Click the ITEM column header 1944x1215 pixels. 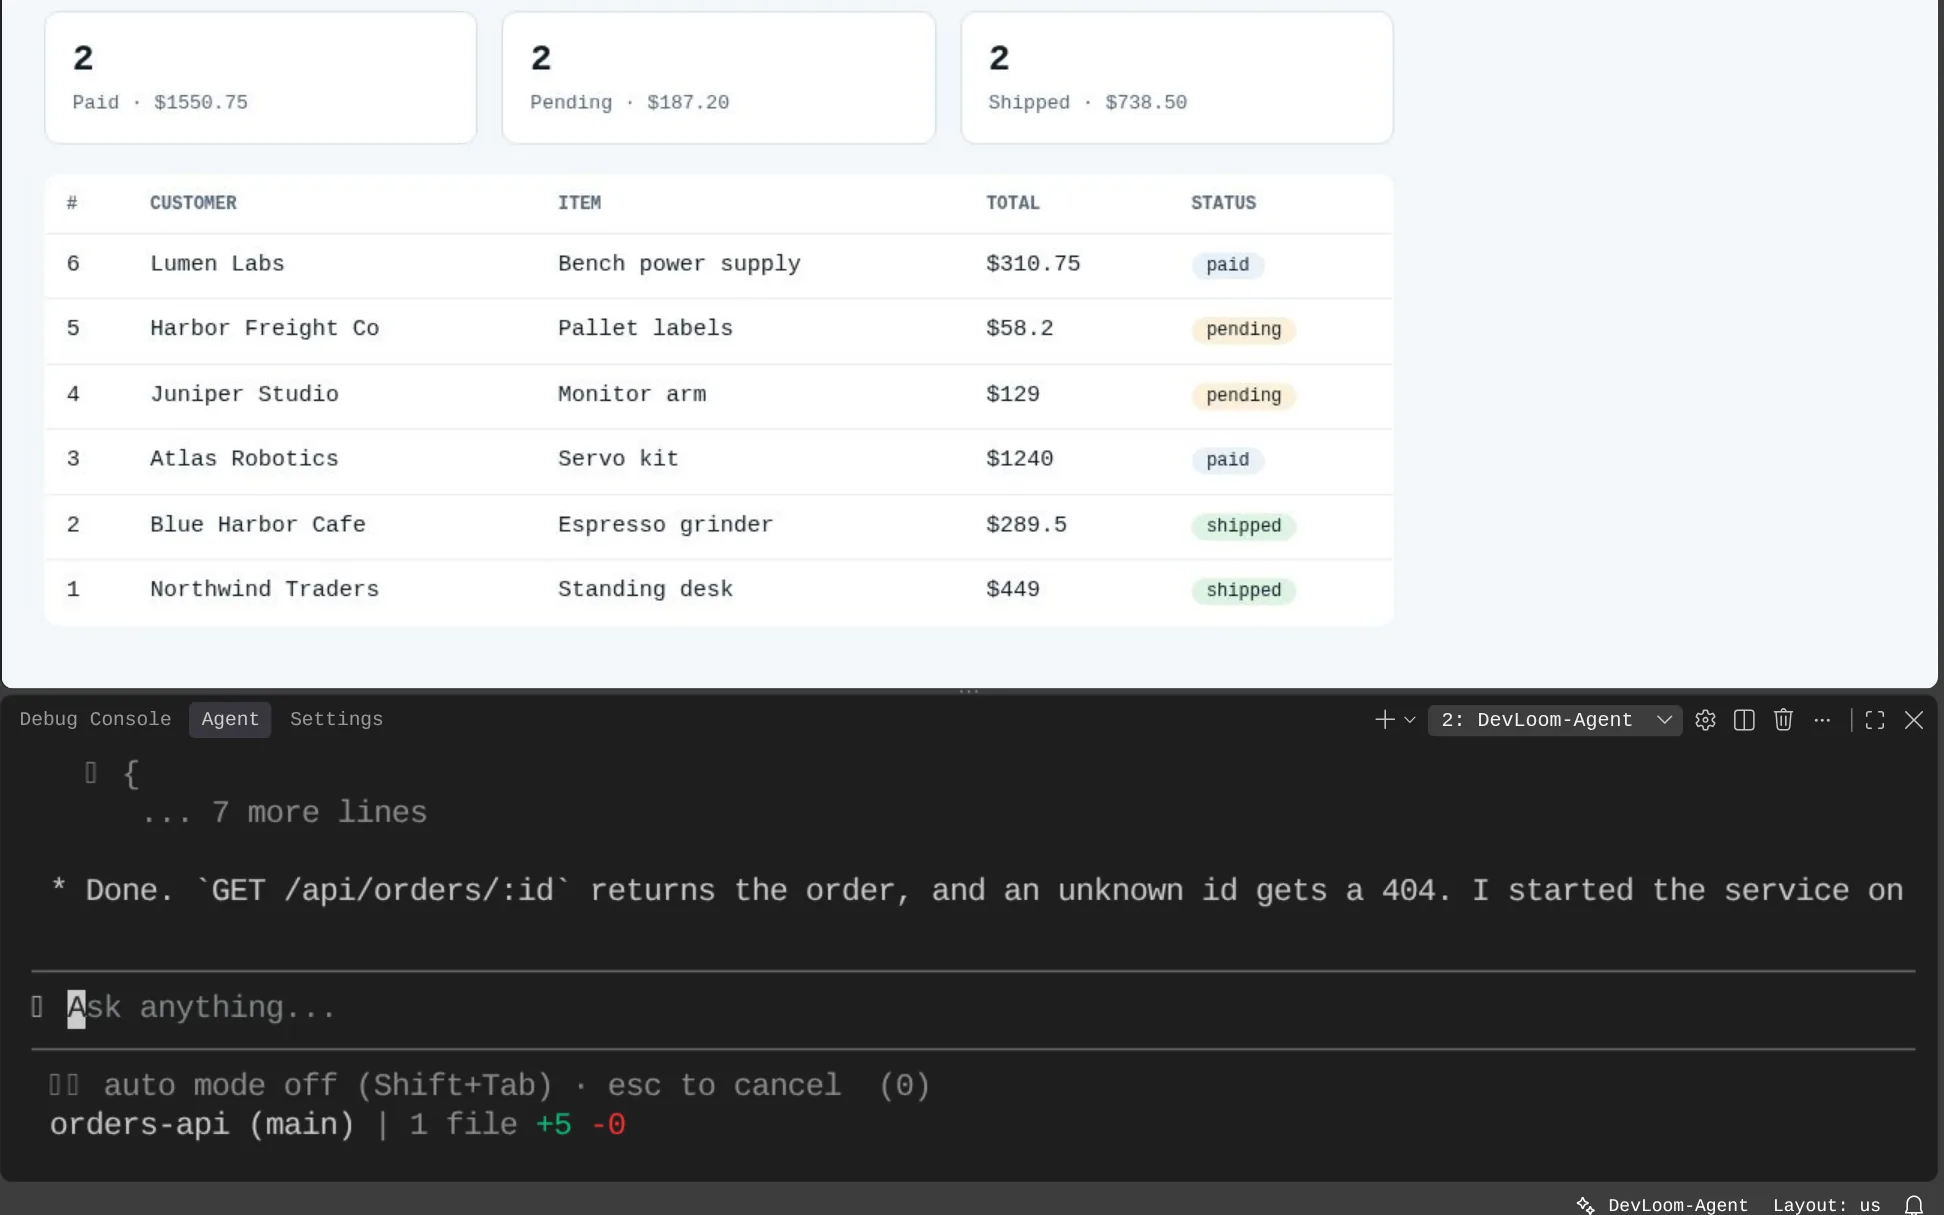tap(579, 203)
